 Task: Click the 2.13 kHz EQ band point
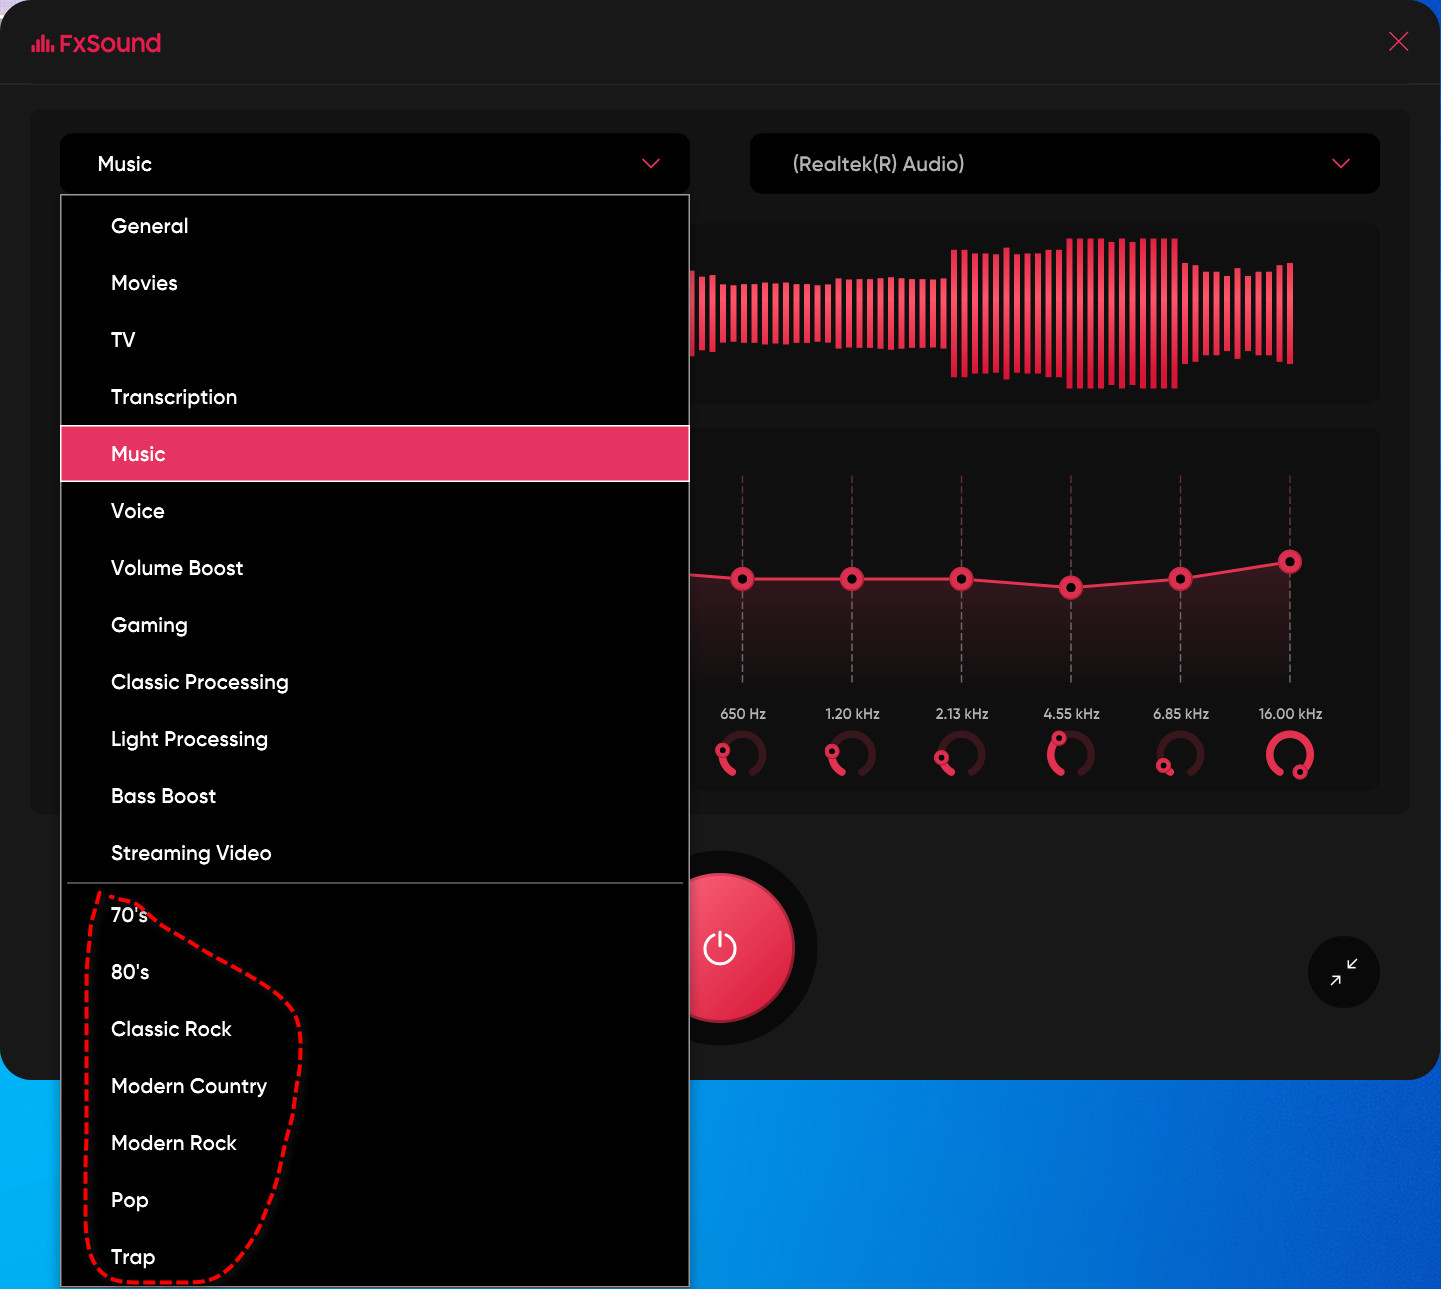[961, 579]
